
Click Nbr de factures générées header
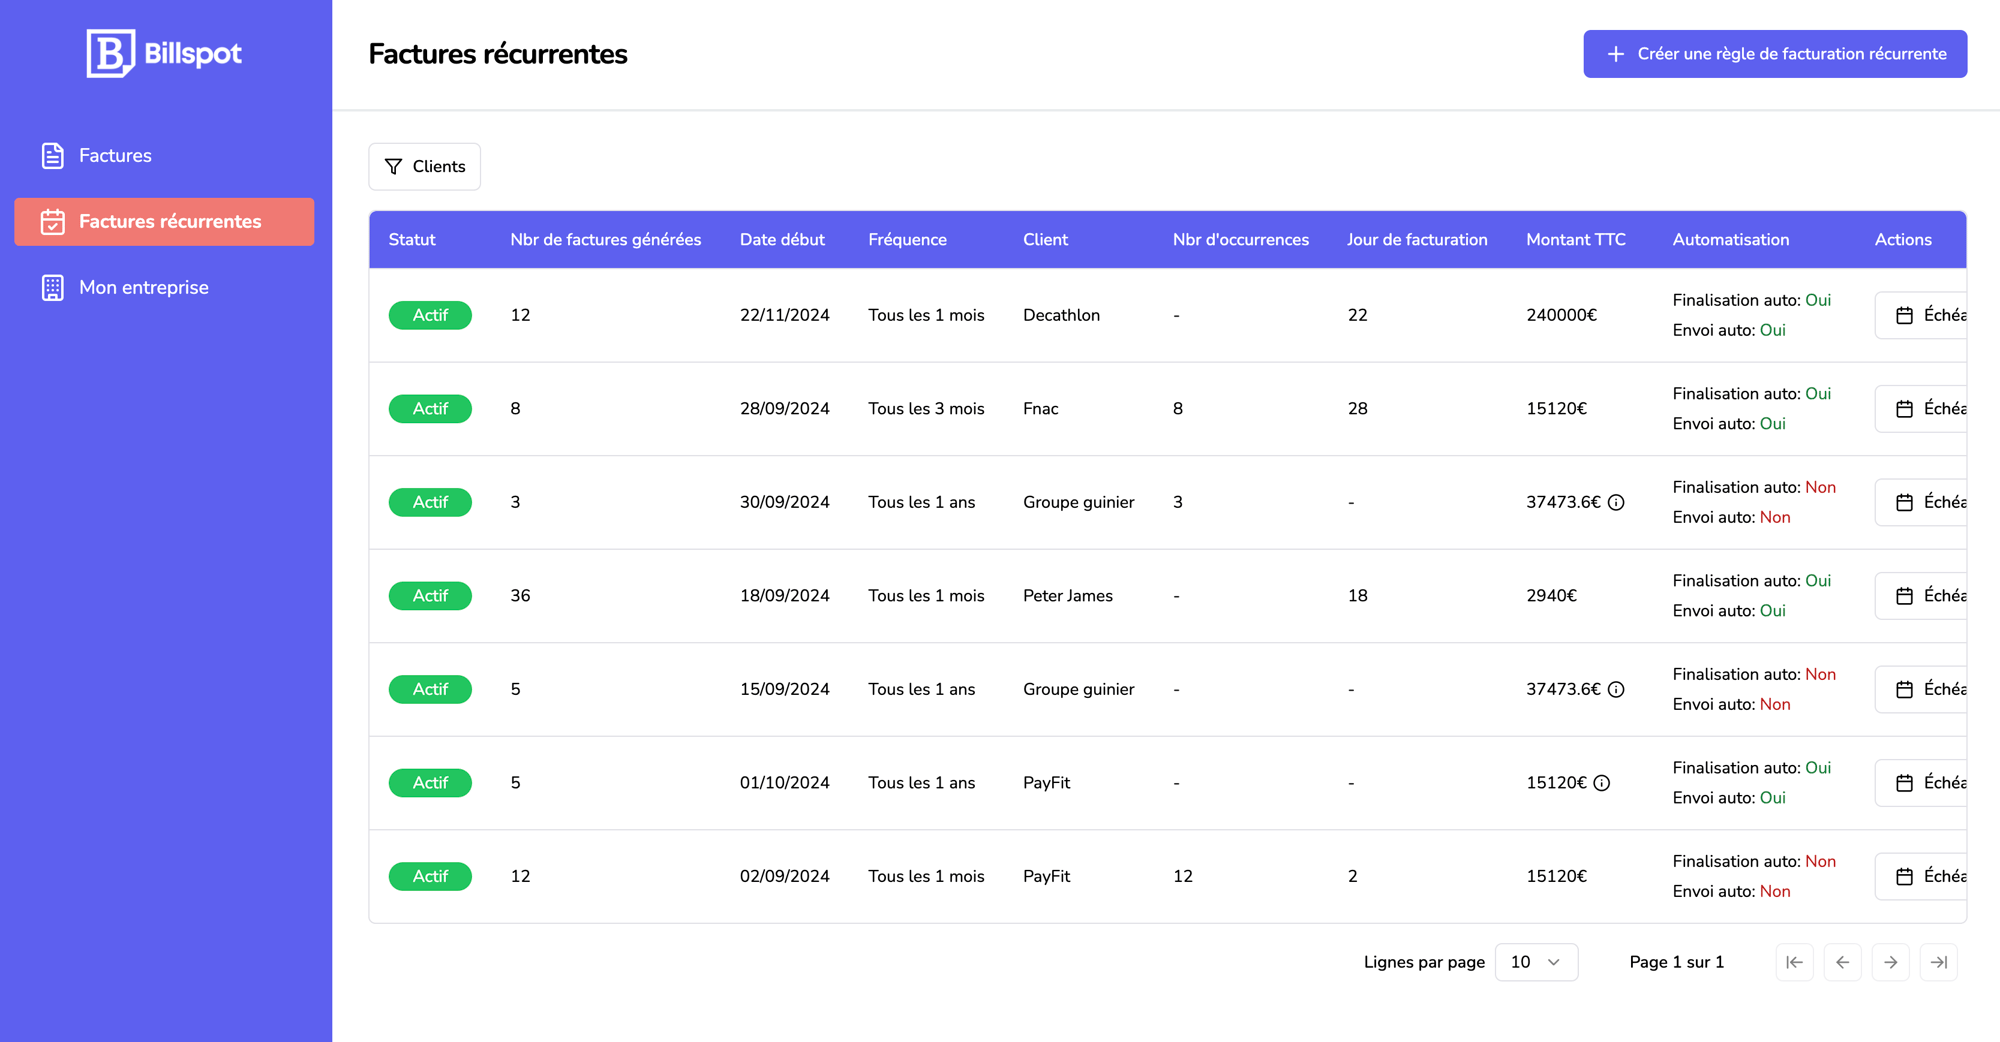pos(605,240)
